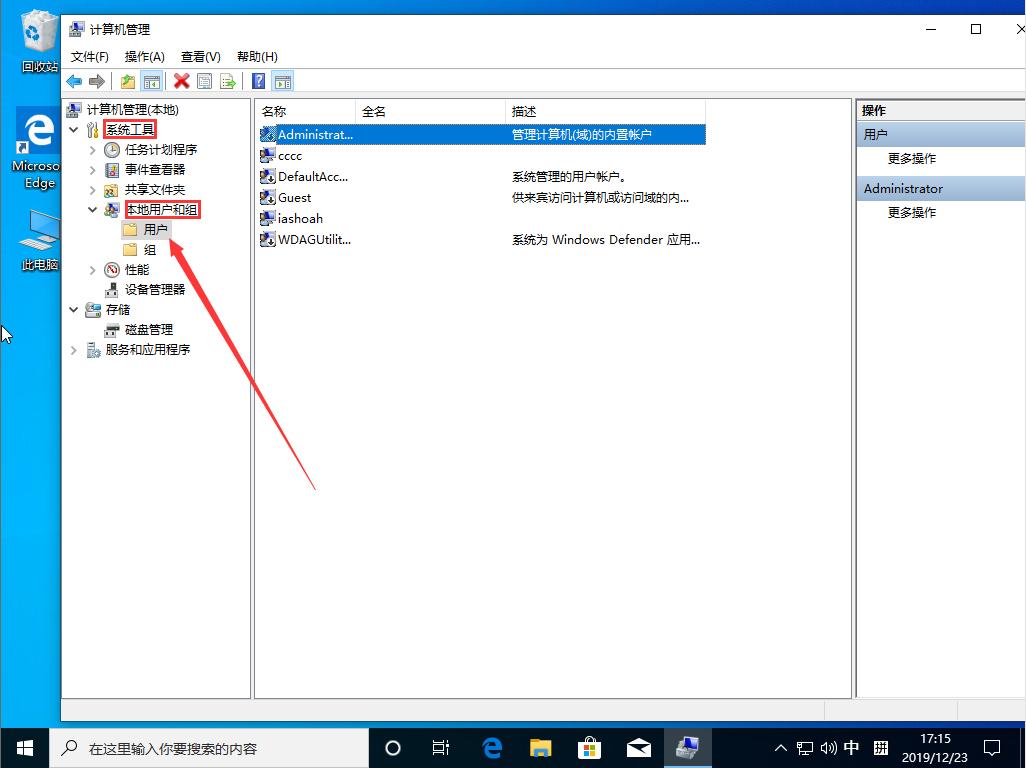Click the red Delete (X) toolbar icon
Image resolution: width=1026 pixels, height=768 pixels.
coord(181,80)
